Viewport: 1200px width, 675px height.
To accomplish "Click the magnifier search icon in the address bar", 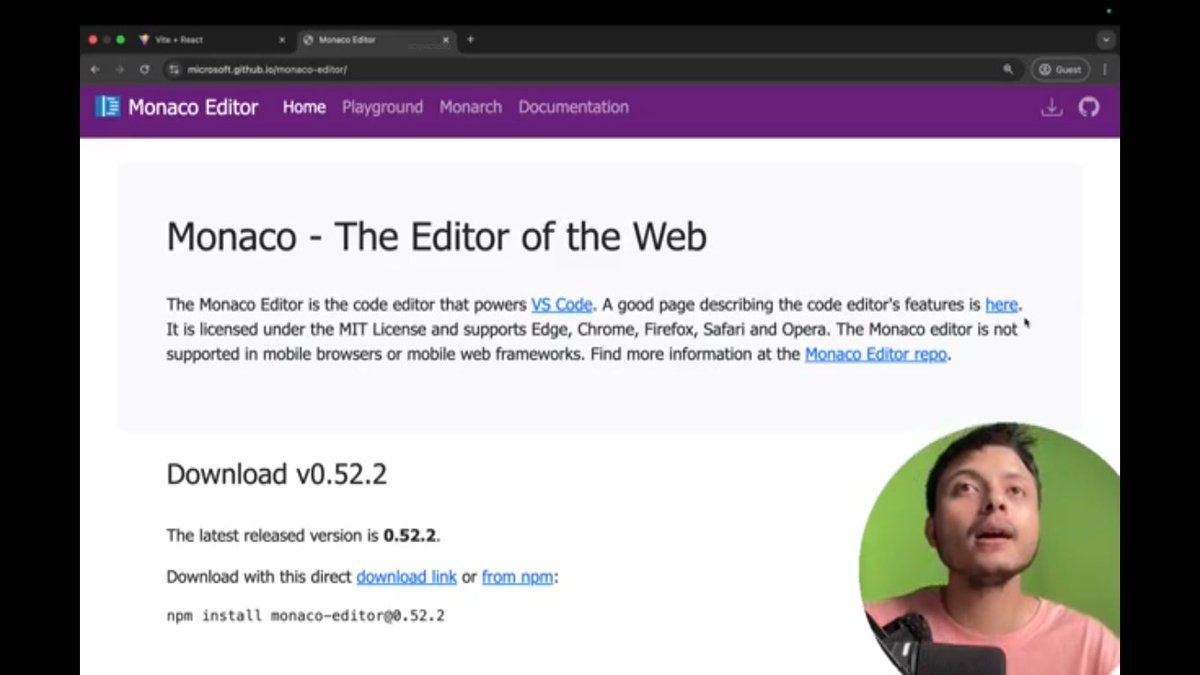I will pos(1009,69).
